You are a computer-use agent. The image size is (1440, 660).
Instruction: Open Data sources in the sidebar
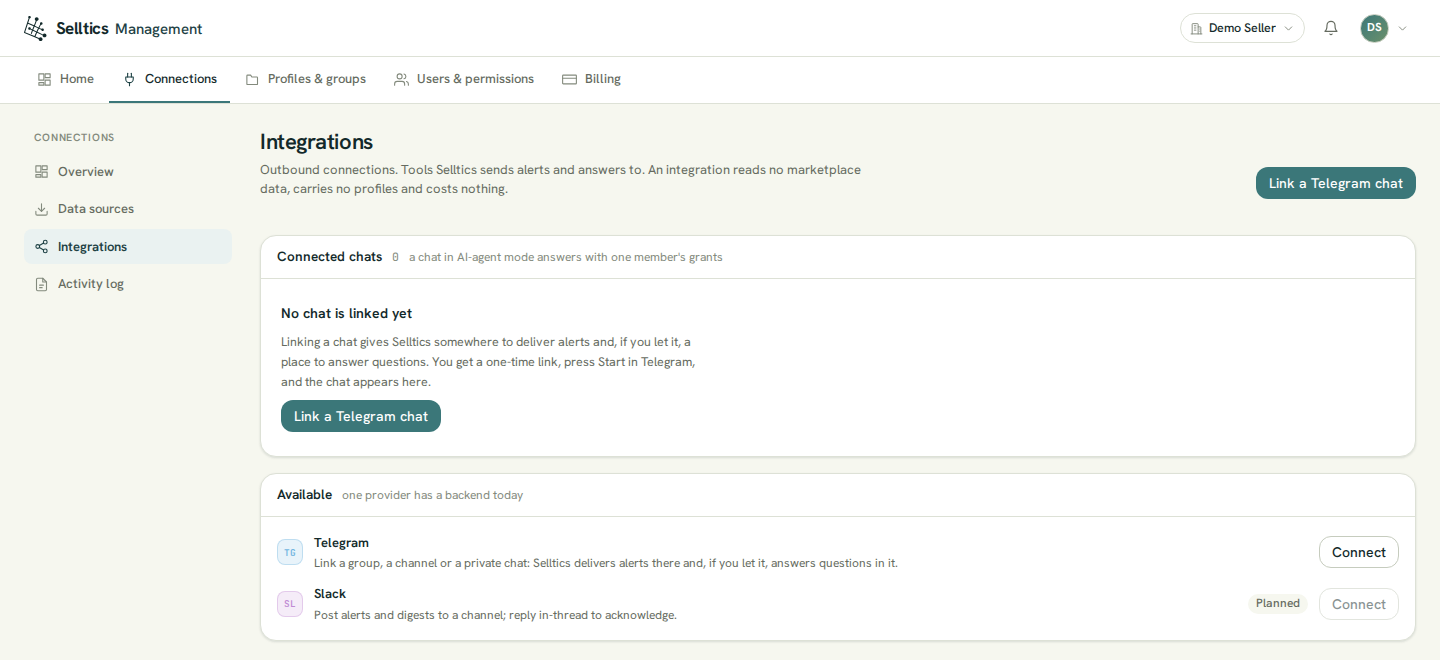128,209
